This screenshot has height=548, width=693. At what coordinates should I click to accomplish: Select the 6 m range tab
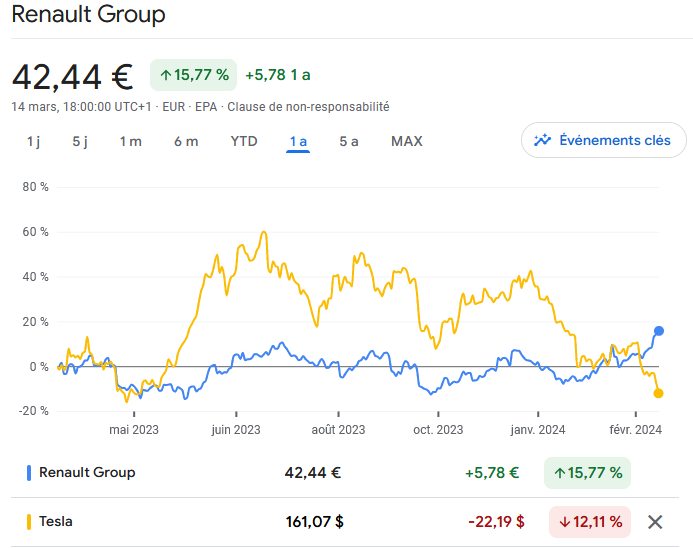(186, 141)
